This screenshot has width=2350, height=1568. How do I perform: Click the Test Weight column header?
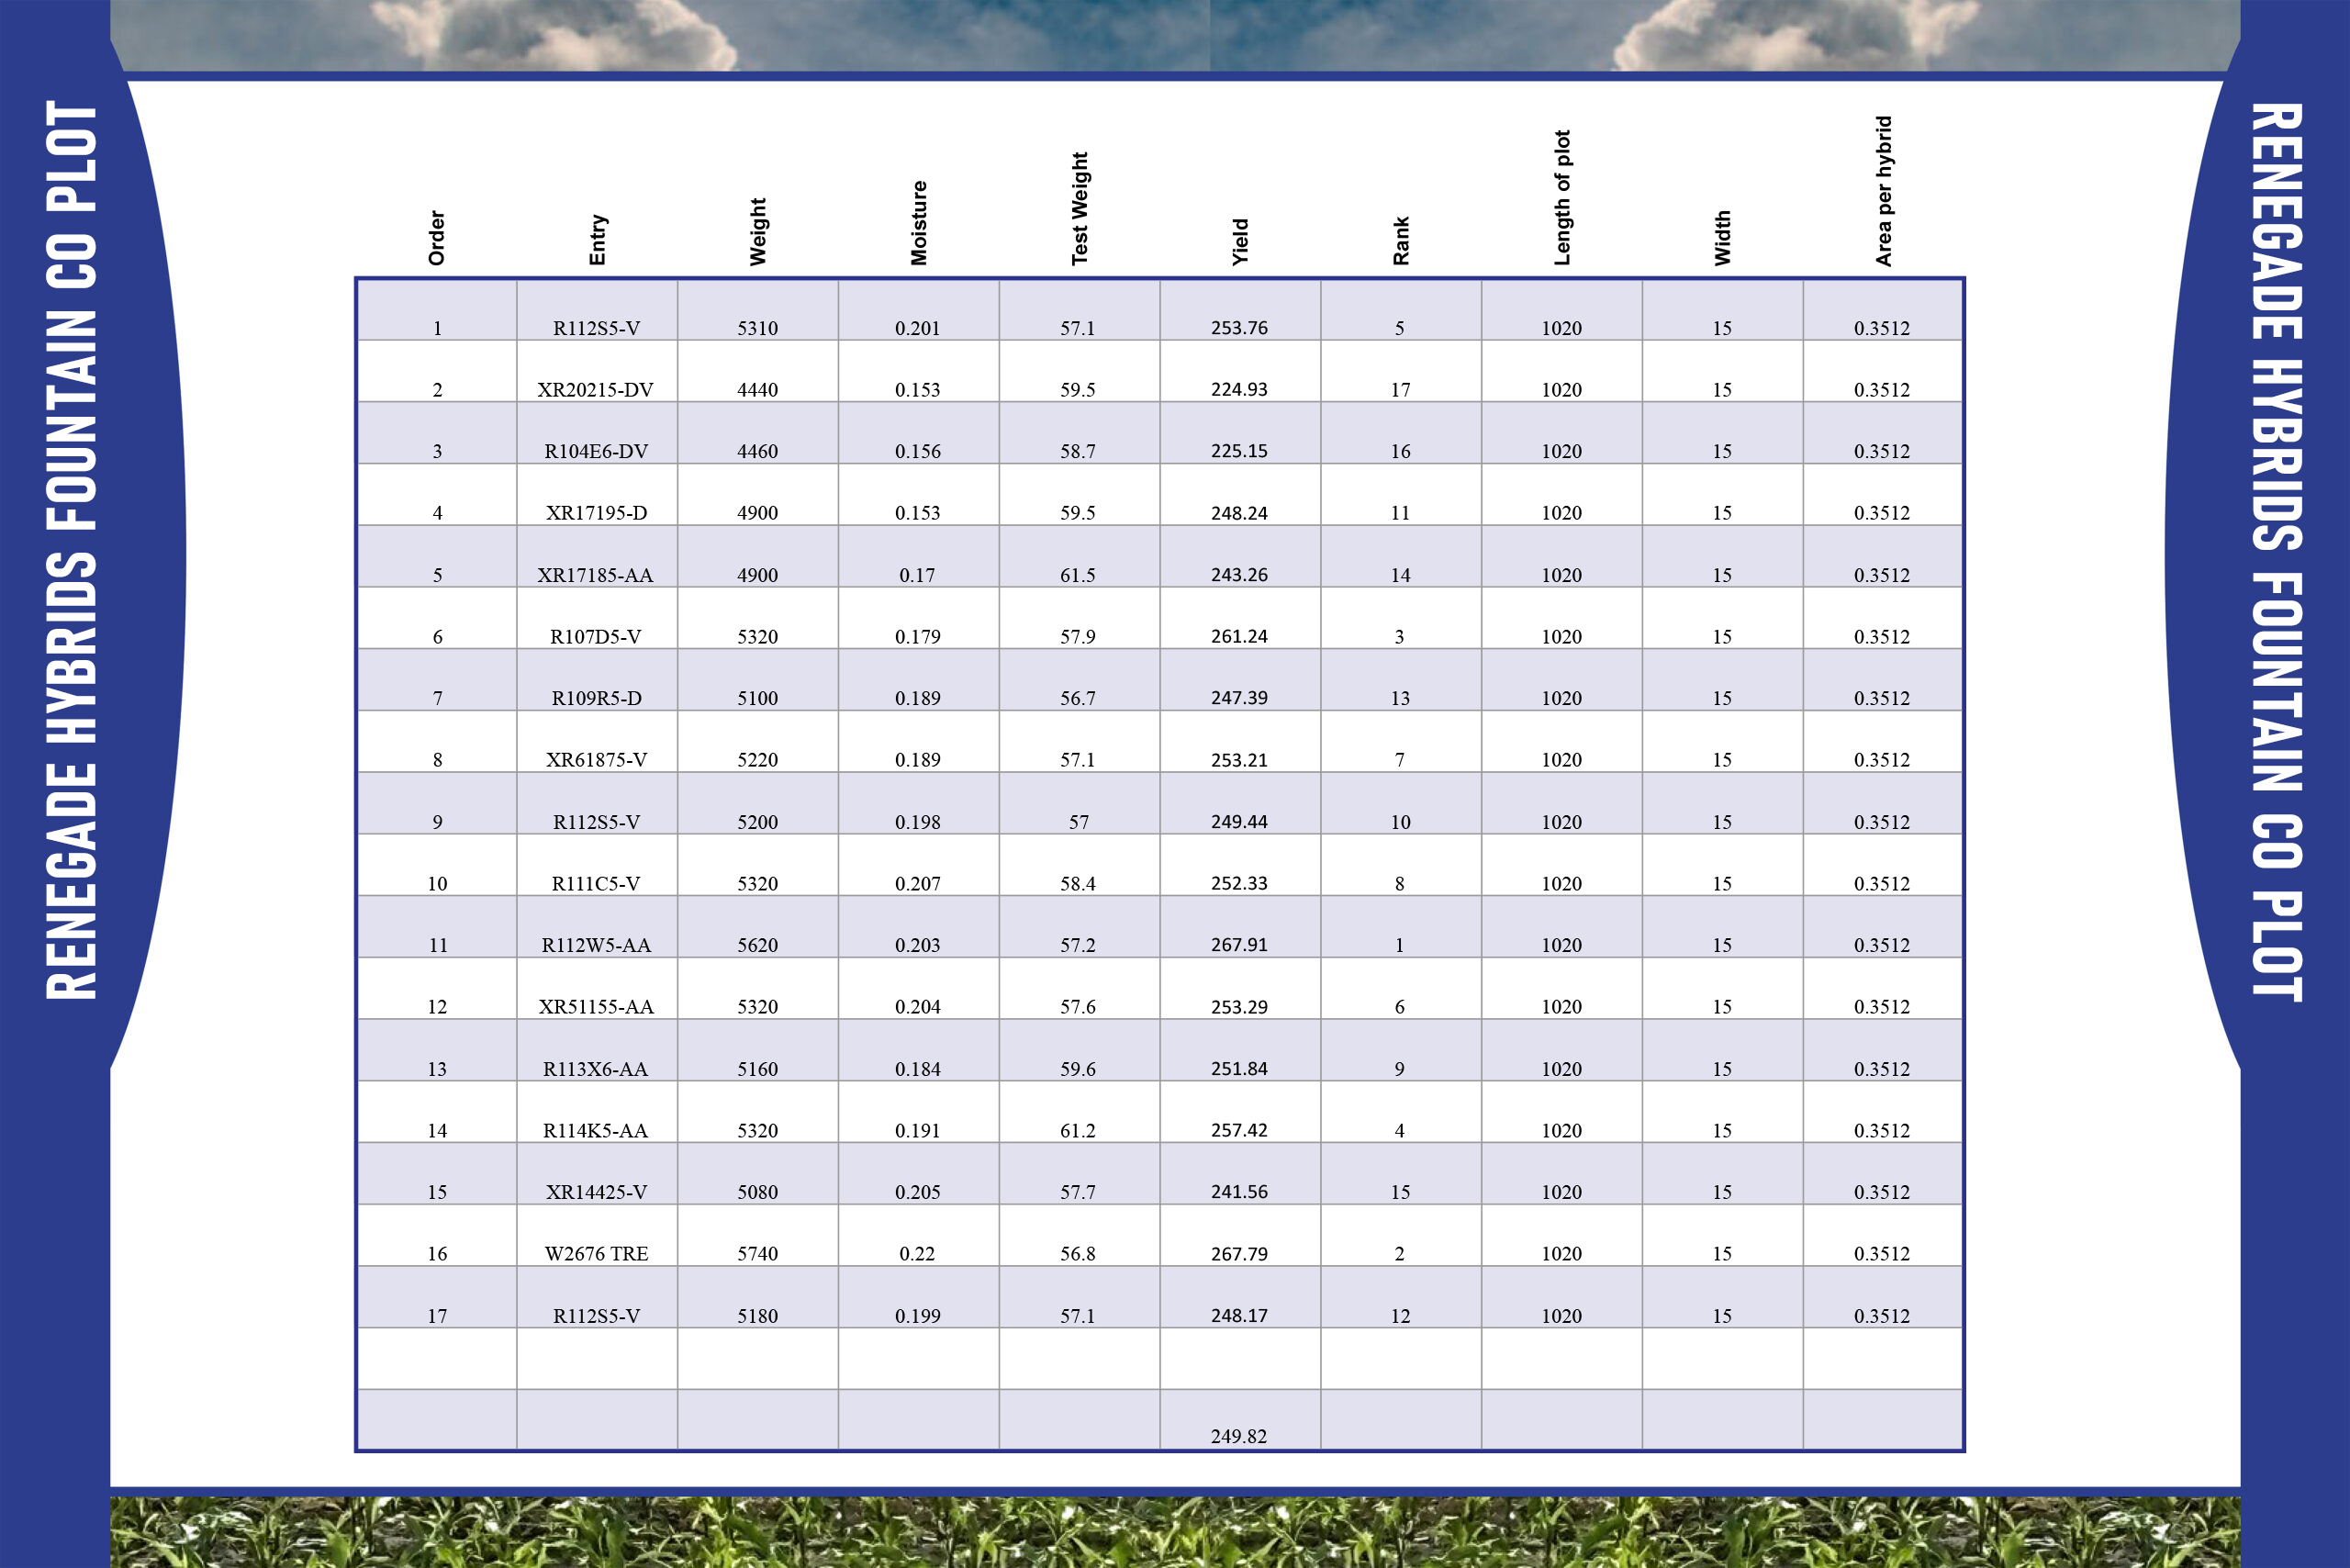tap(1079, 209)
